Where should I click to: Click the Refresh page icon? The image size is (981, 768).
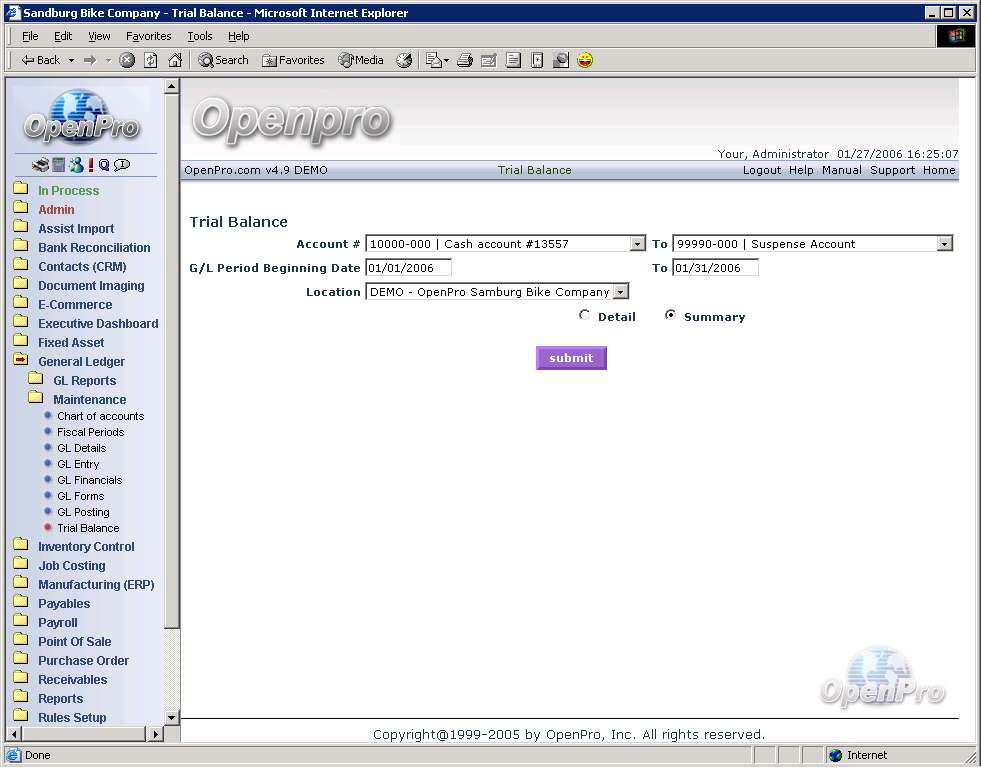click(x=151, y=60)
